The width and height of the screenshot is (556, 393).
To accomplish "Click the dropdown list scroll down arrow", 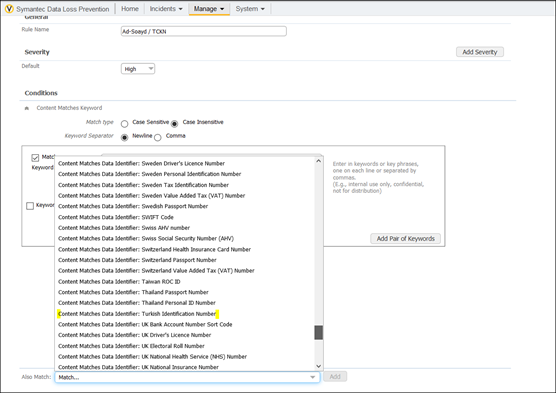I will point(318,366).
